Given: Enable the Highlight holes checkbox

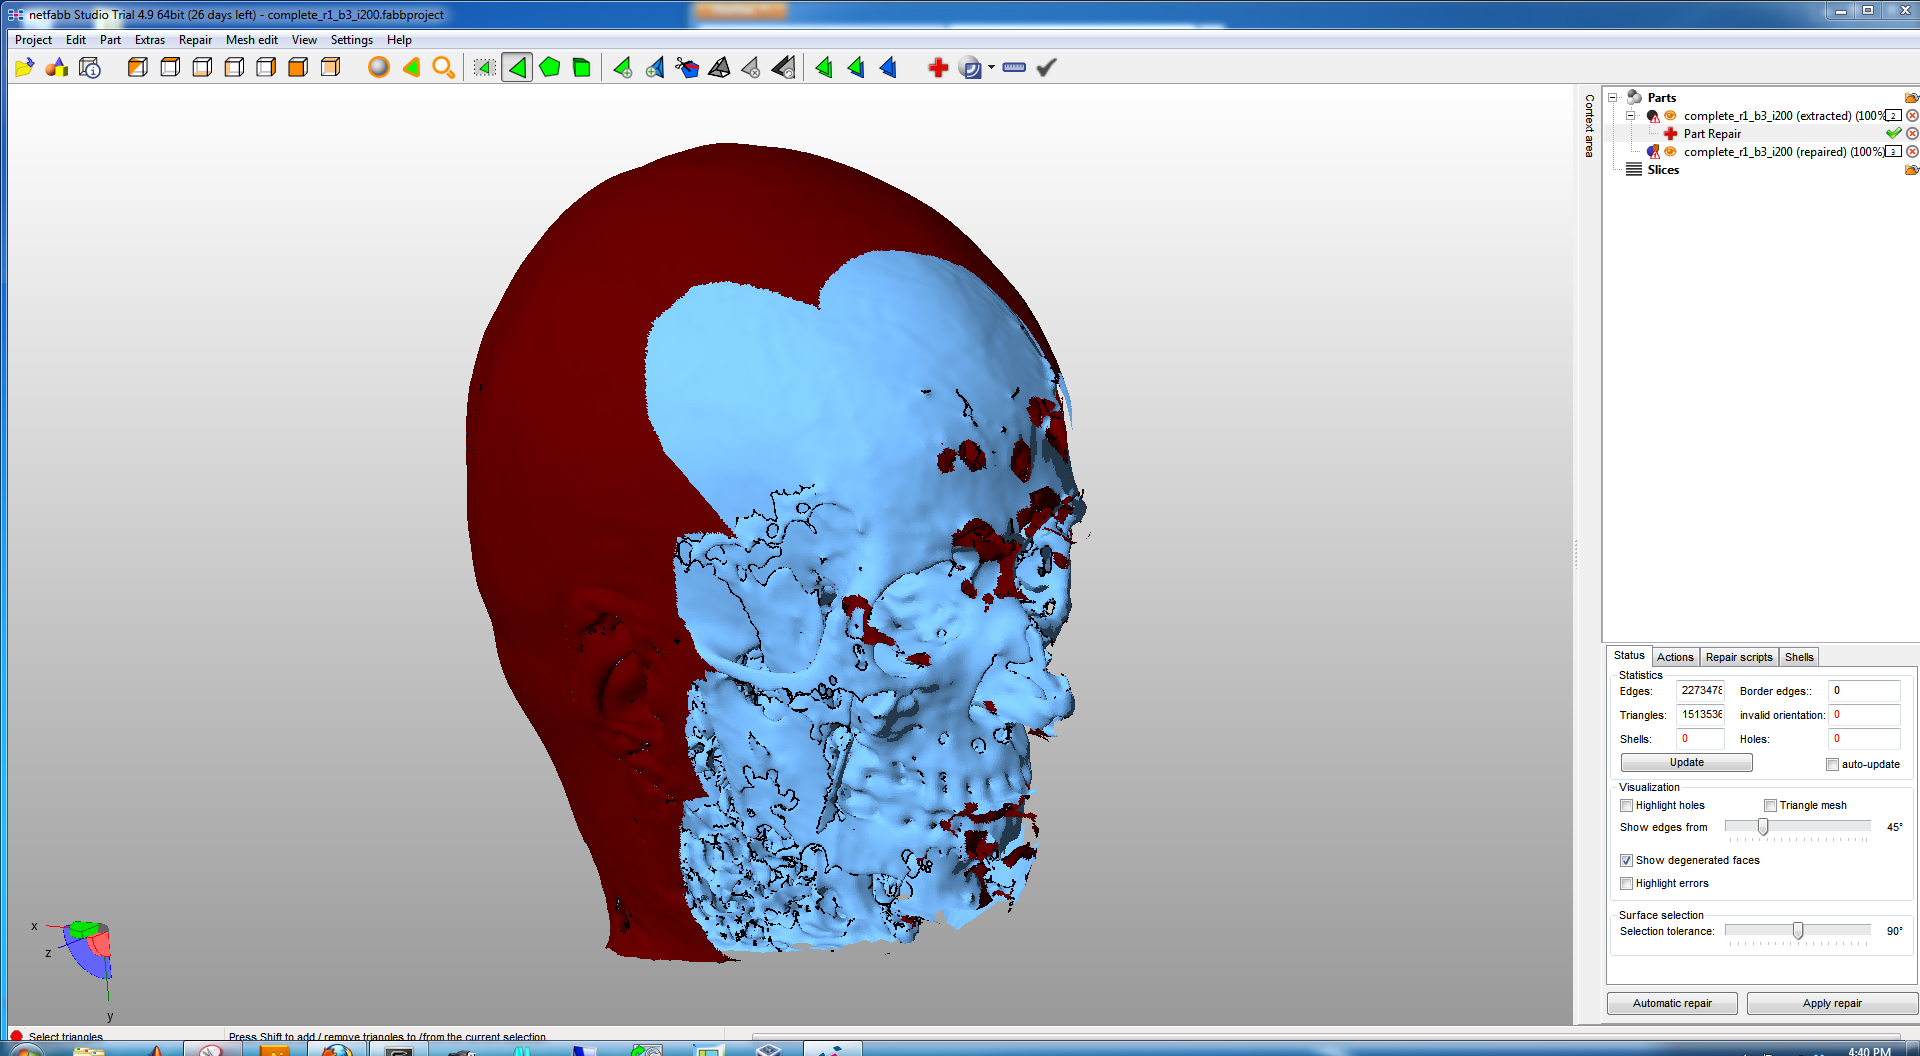Looking at the screenshot, I should click(x=1626, y=806).
